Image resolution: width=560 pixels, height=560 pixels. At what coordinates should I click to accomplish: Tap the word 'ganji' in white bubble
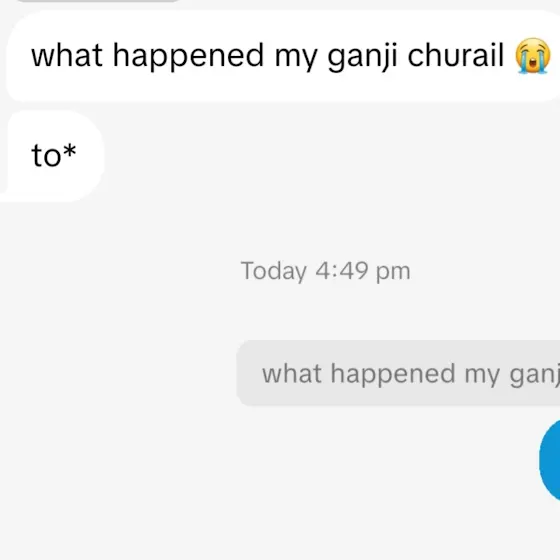pos(362,58)
